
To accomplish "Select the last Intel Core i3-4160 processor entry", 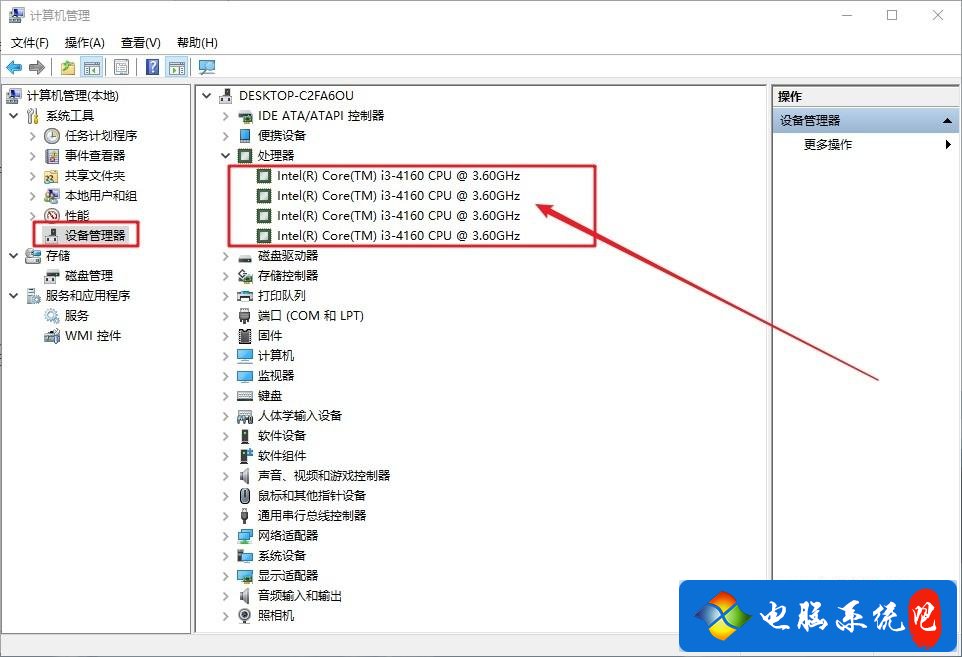I will click(x=398, y=236).
